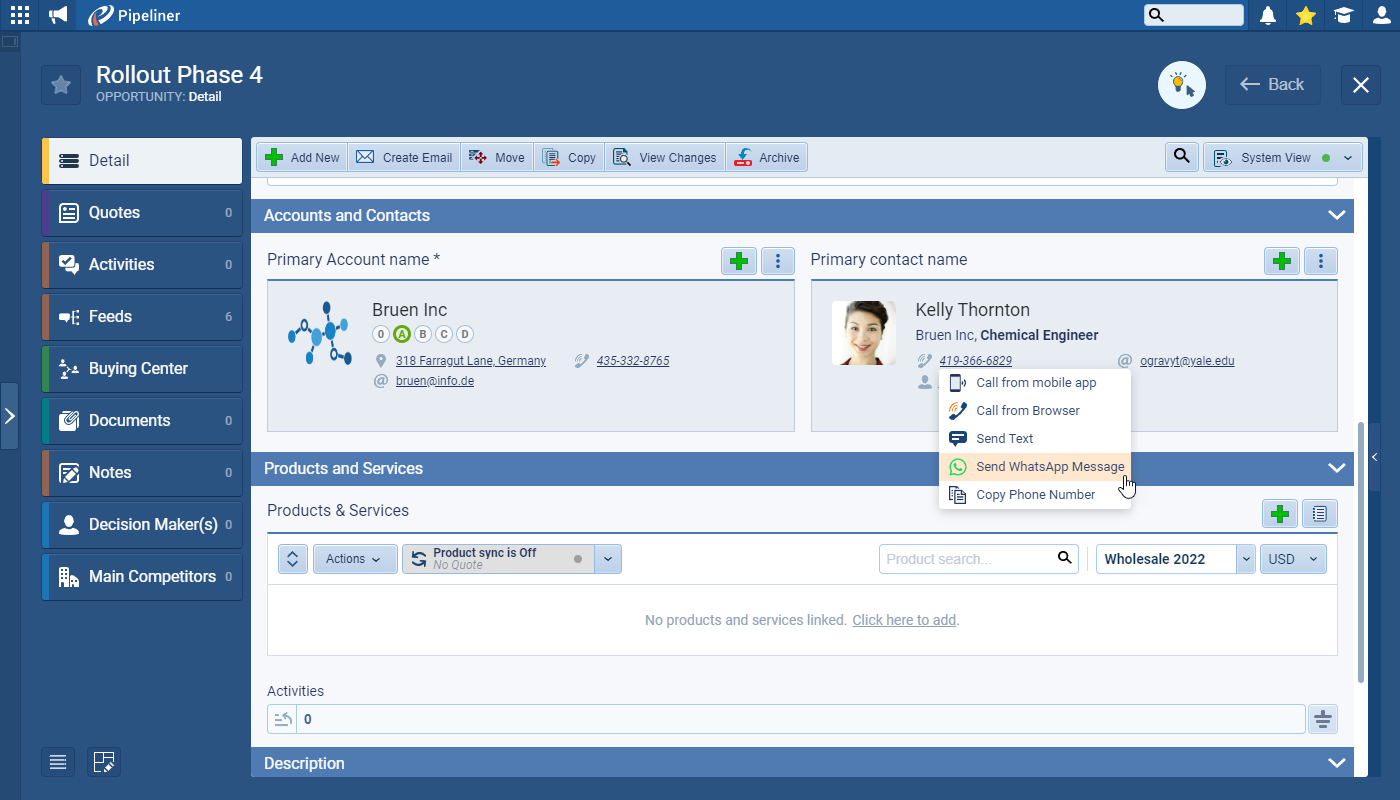The height and width of the screenshot is (800, 1400).
Task: Expand the USD currency dropdown
Action: (1293, 559)
